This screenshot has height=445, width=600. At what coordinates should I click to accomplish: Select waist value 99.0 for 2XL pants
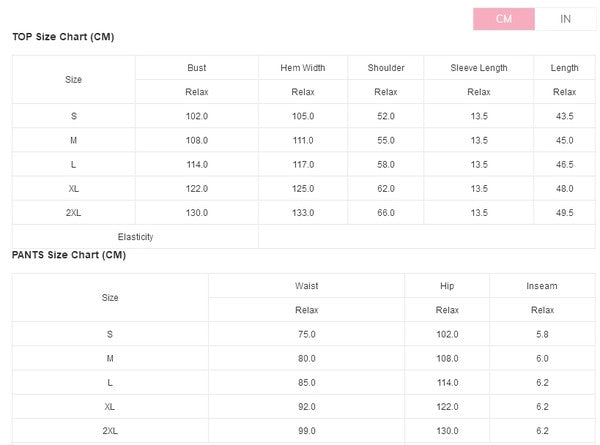[307, 431]
